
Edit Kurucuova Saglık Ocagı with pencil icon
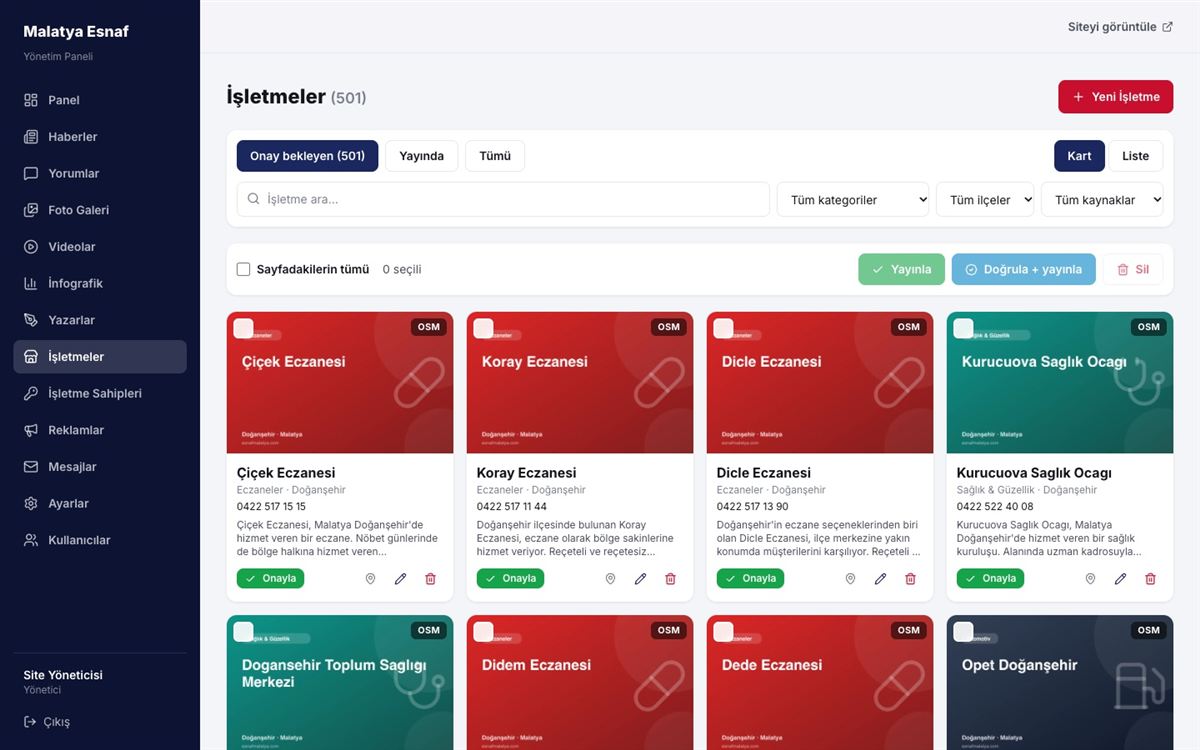click(1120, 579)
